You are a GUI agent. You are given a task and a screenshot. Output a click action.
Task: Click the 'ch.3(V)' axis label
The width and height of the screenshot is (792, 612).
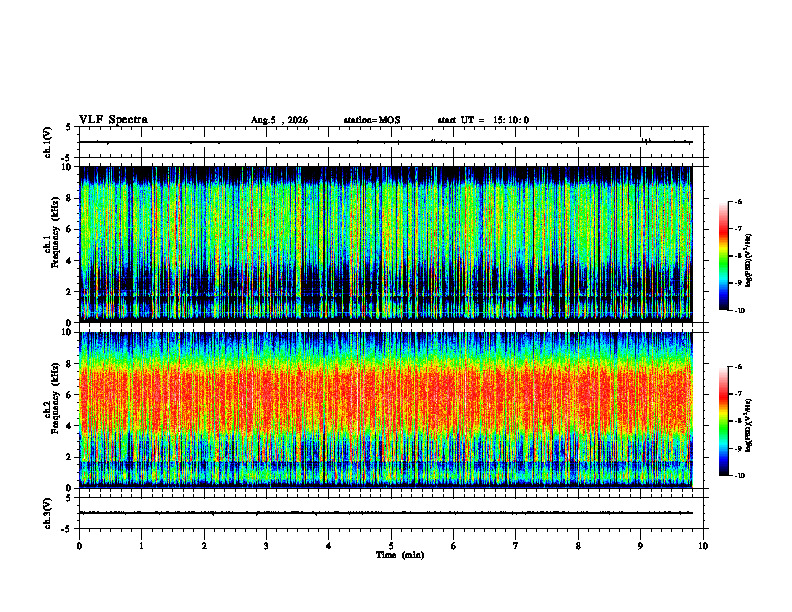(x=48, y=513)
